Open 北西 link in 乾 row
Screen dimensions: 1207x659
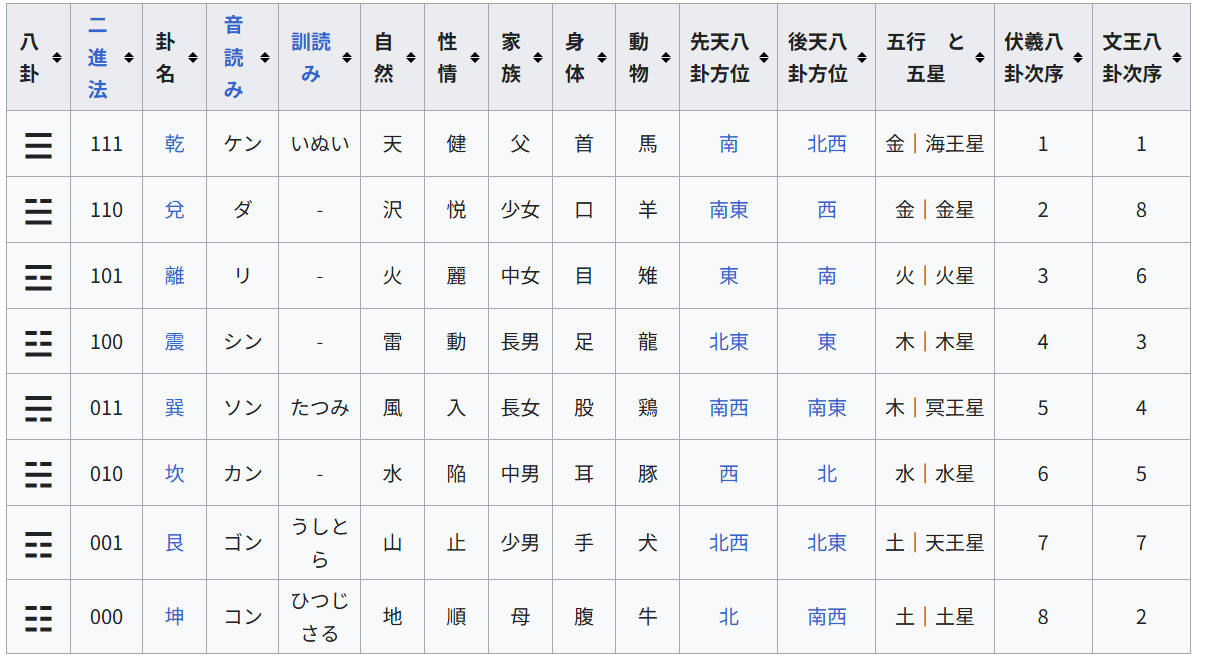(x=827, y=144)
